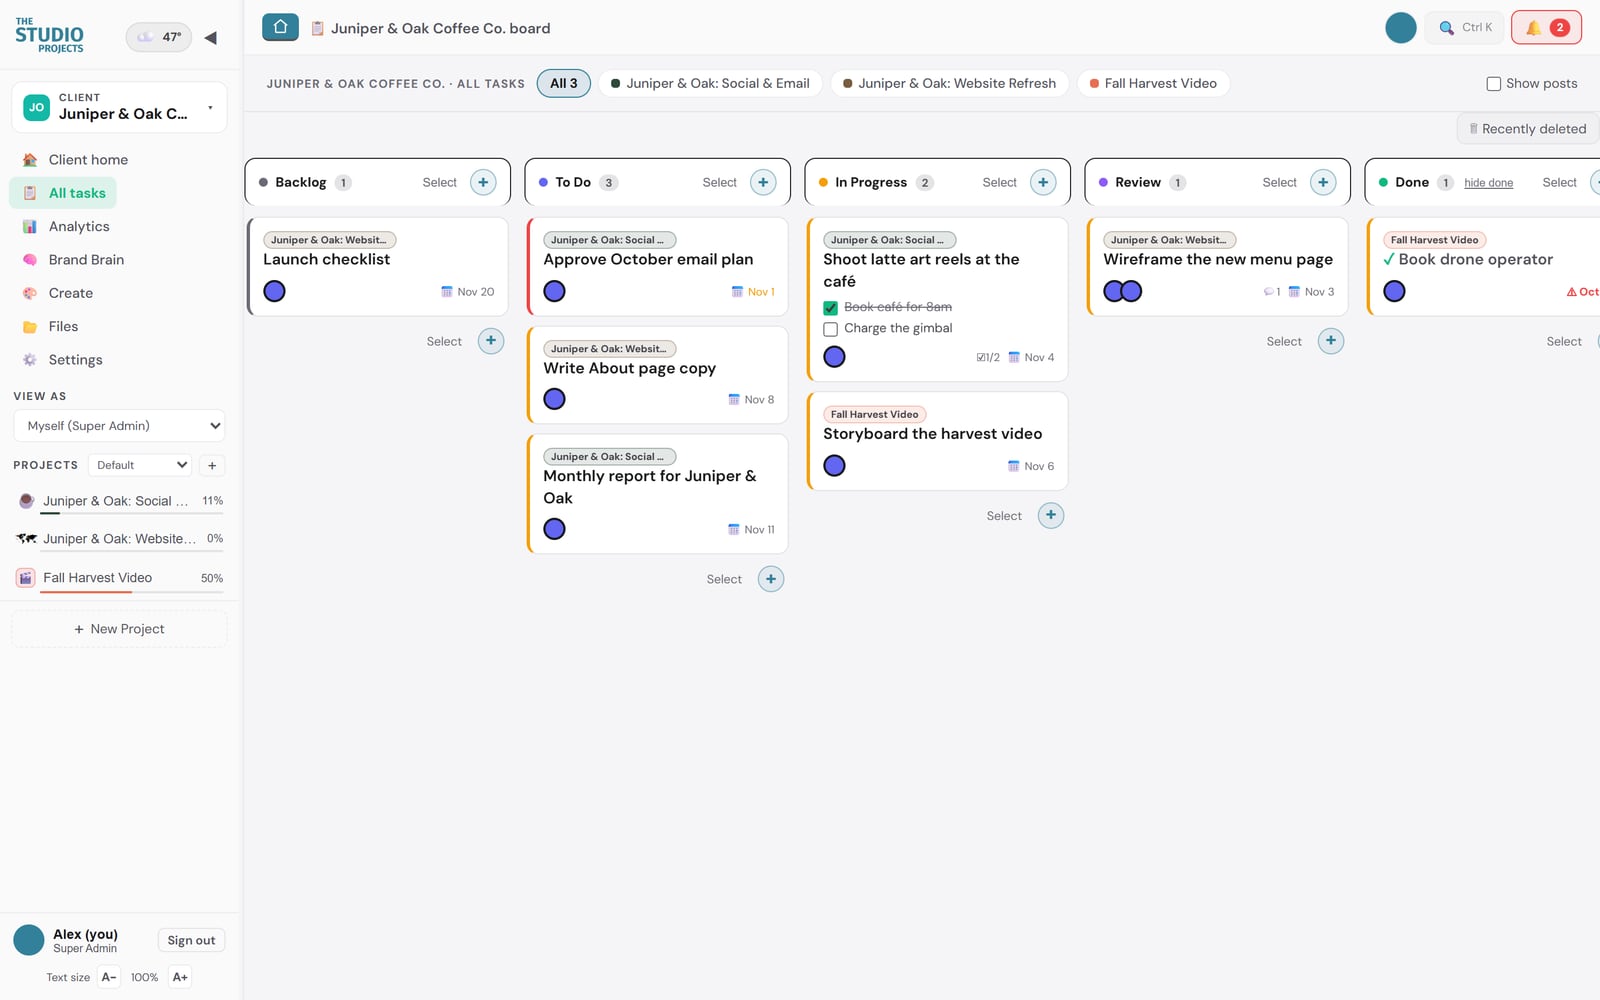Go to Client home in sidebar
The height and width of the screenshot is (1000, 1600).
(88, 160)
